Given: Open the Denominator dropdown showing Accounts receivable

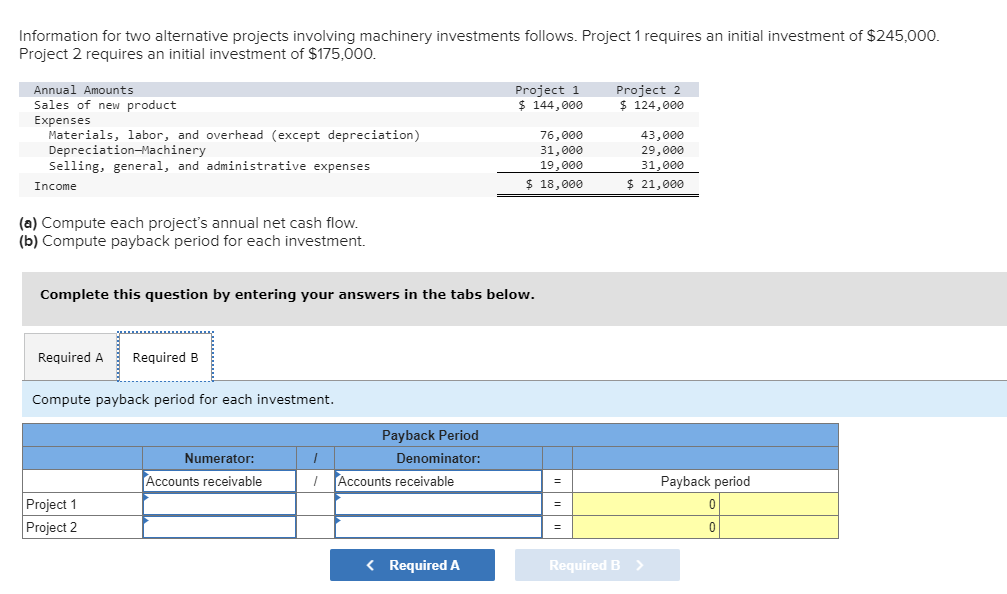Looking at the screenshot, I should click(x=437, y=480).
